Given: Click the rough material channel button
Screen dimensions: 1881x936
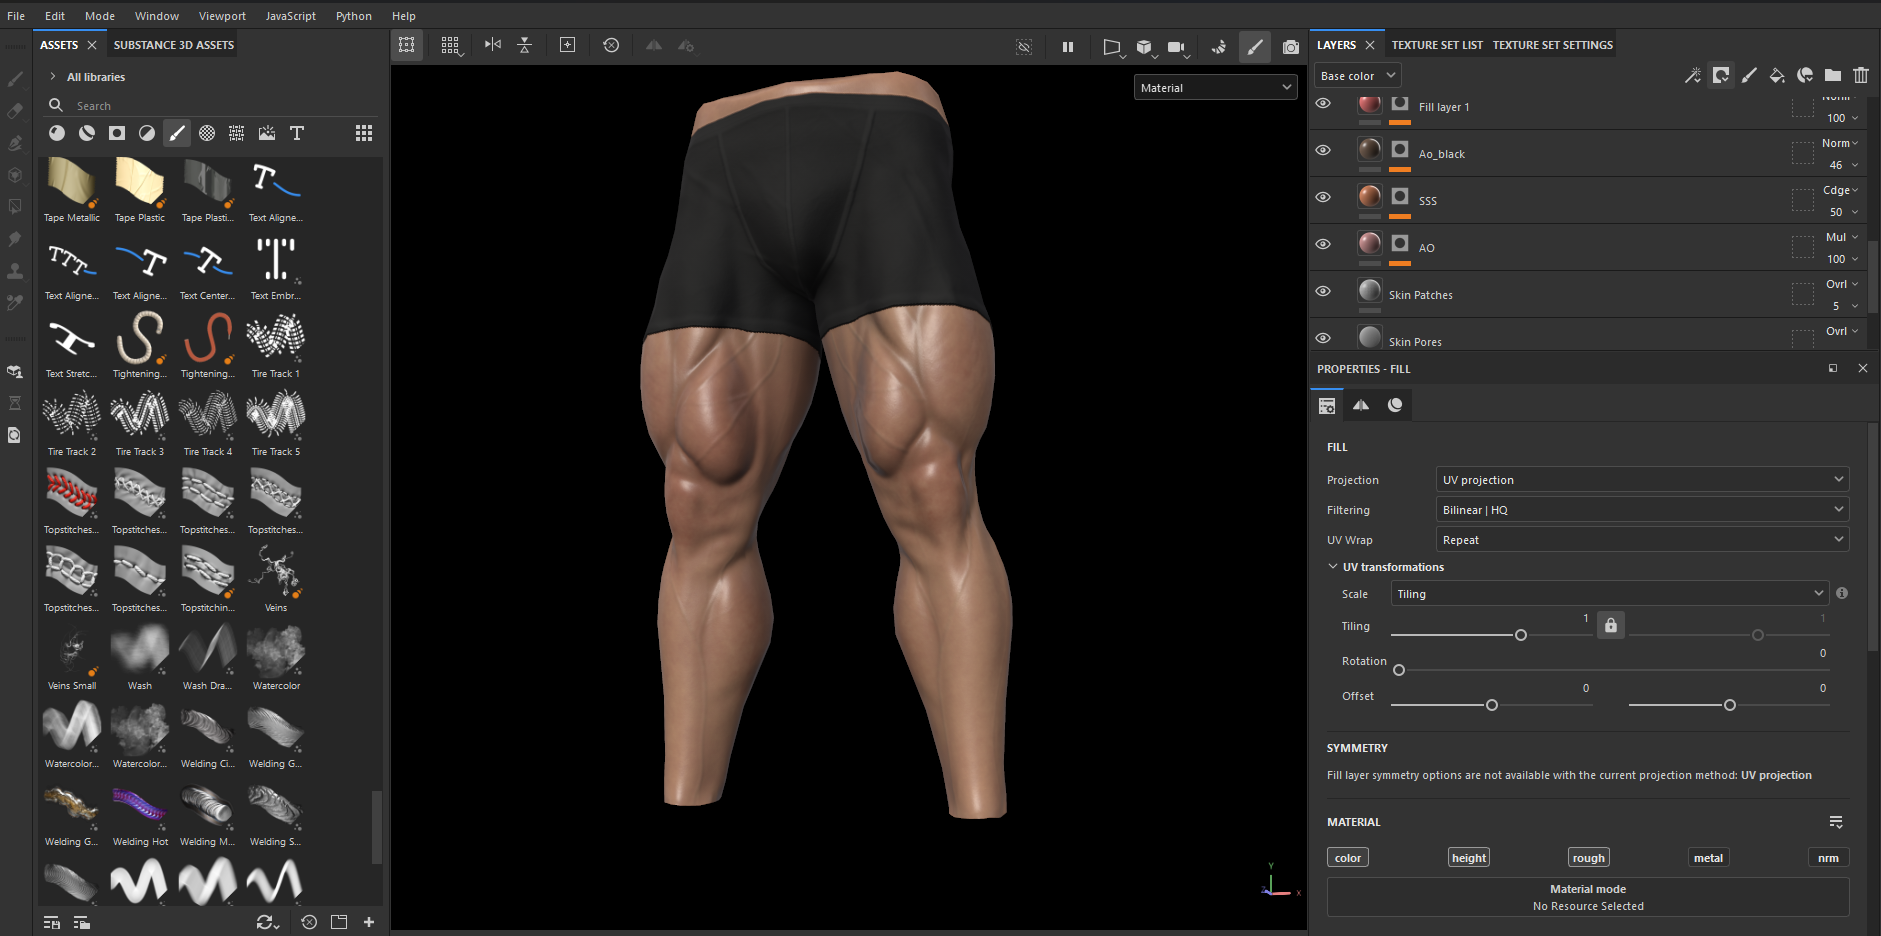Looking at the screenshot, I should pos(1588,858).
